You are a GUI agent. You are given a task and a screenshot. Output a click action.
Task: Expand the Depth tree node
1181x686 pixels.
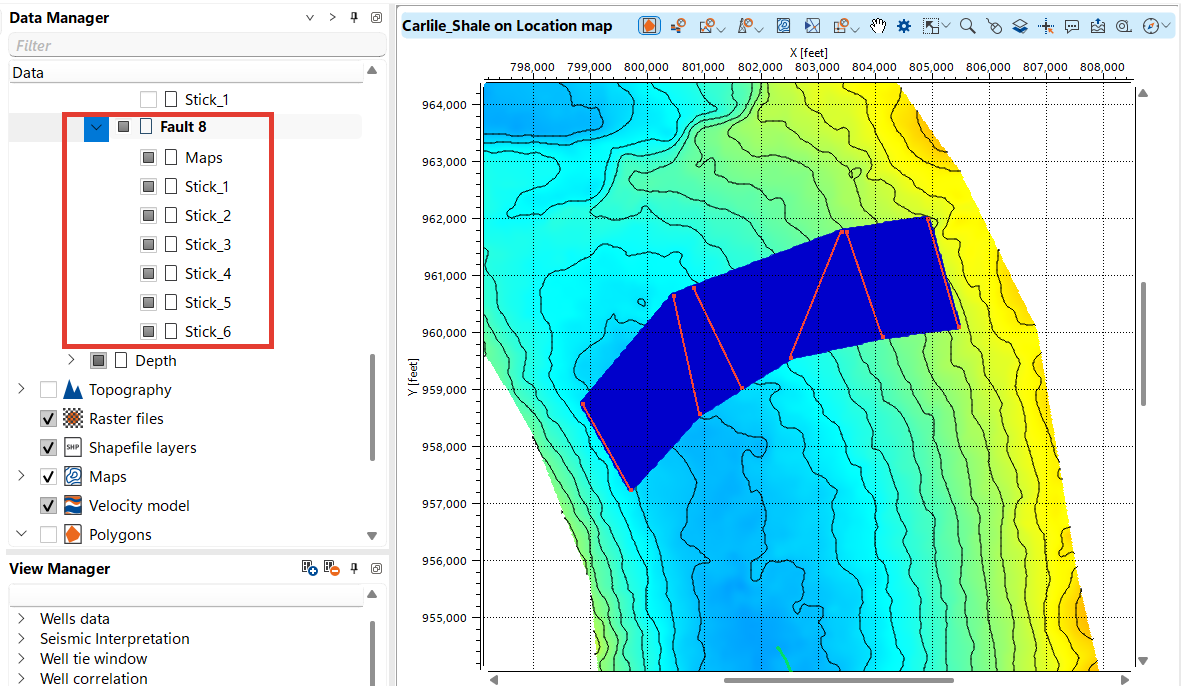71,360
